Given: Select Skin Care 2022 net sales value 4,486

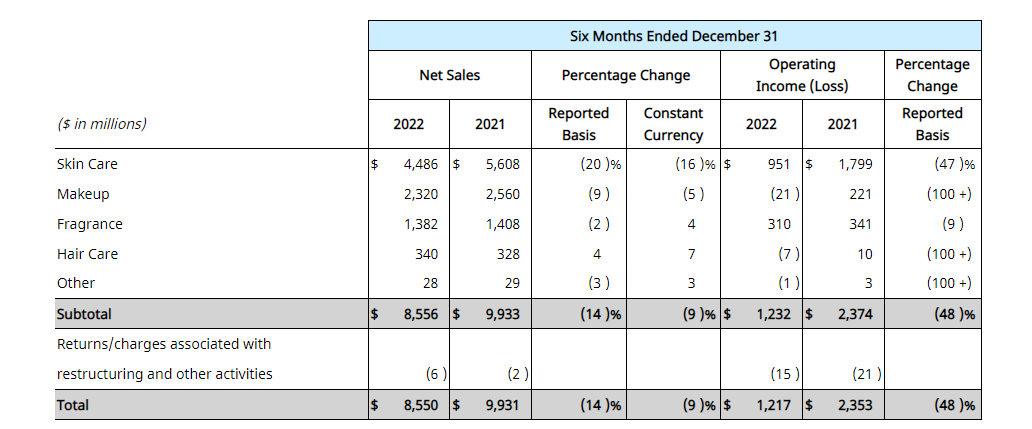Looking at the screenshot, I should tap(419, 164).
